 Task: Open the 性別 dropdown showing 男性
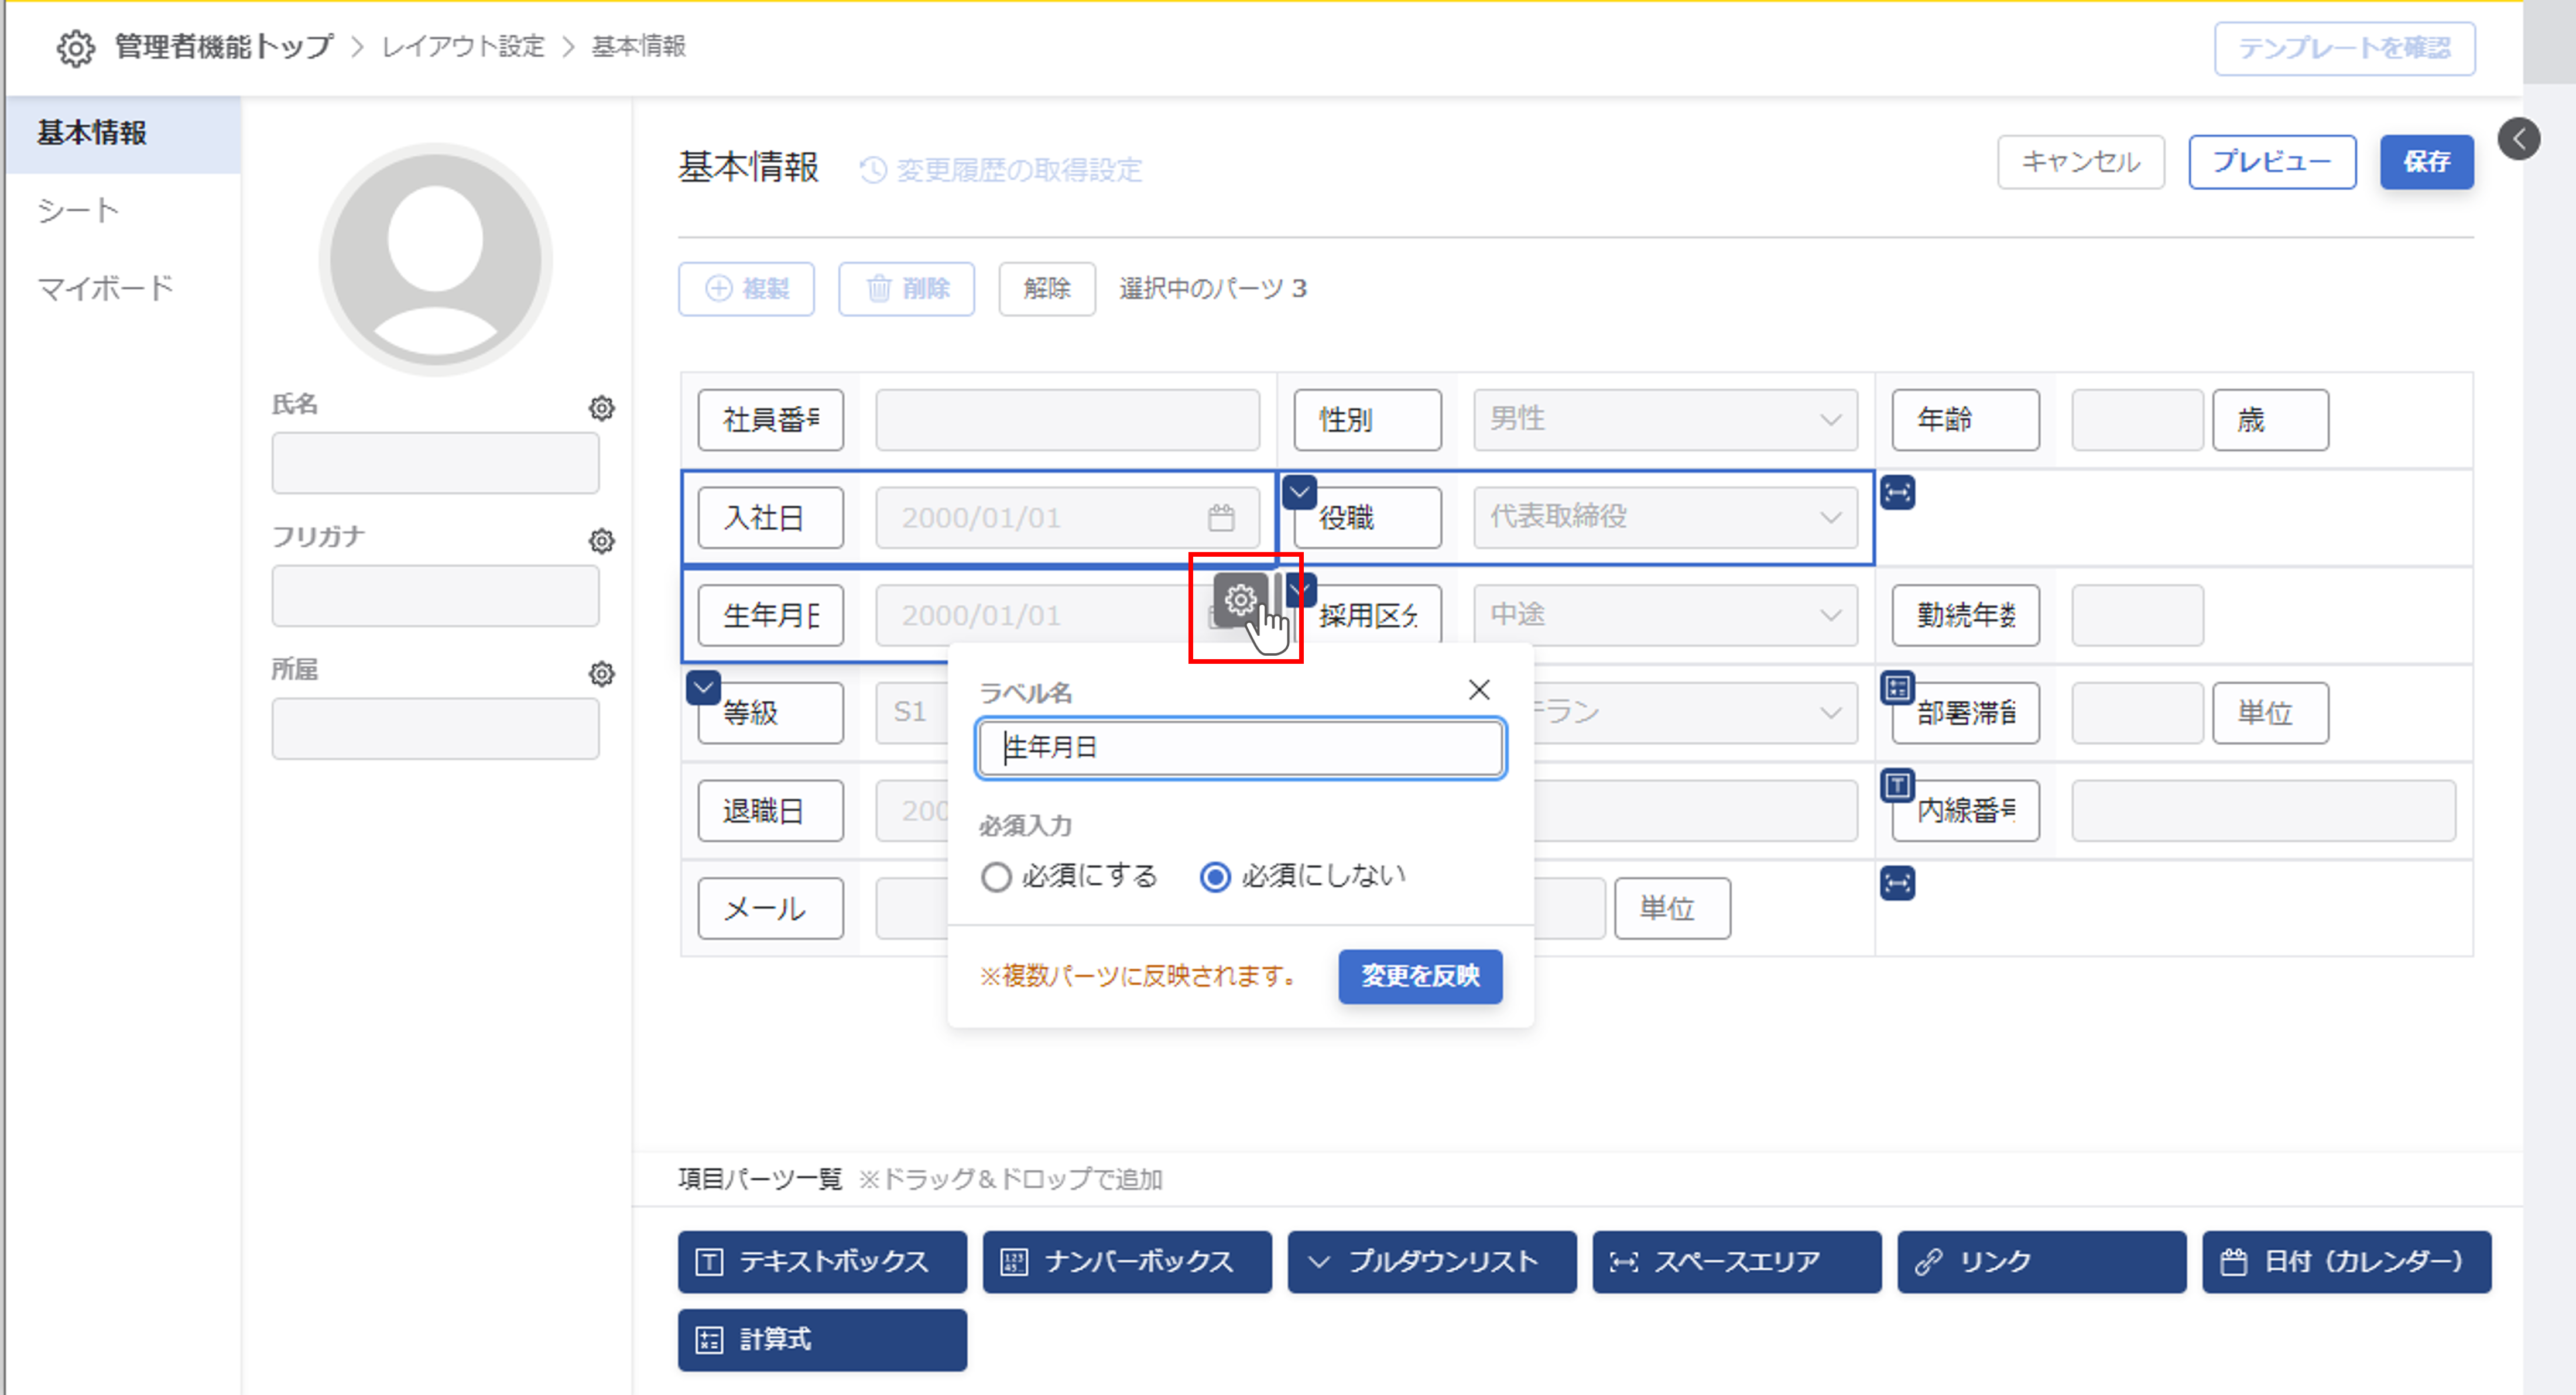(1665, 420)
